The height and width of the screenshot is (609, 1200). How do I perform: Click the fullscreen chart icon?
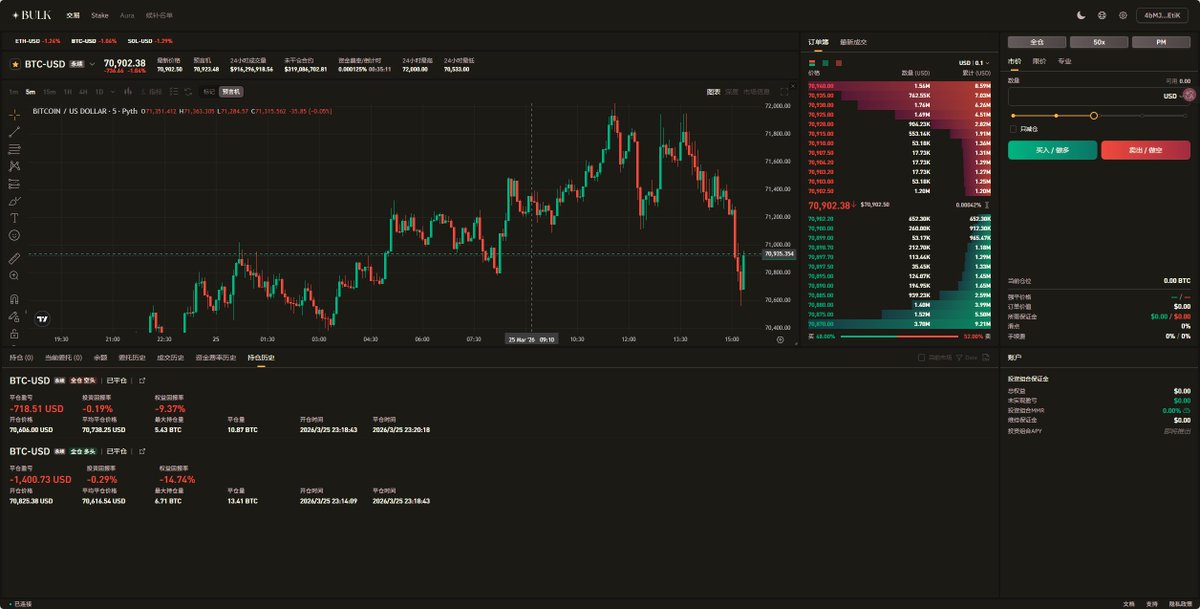tap(784, 91)
